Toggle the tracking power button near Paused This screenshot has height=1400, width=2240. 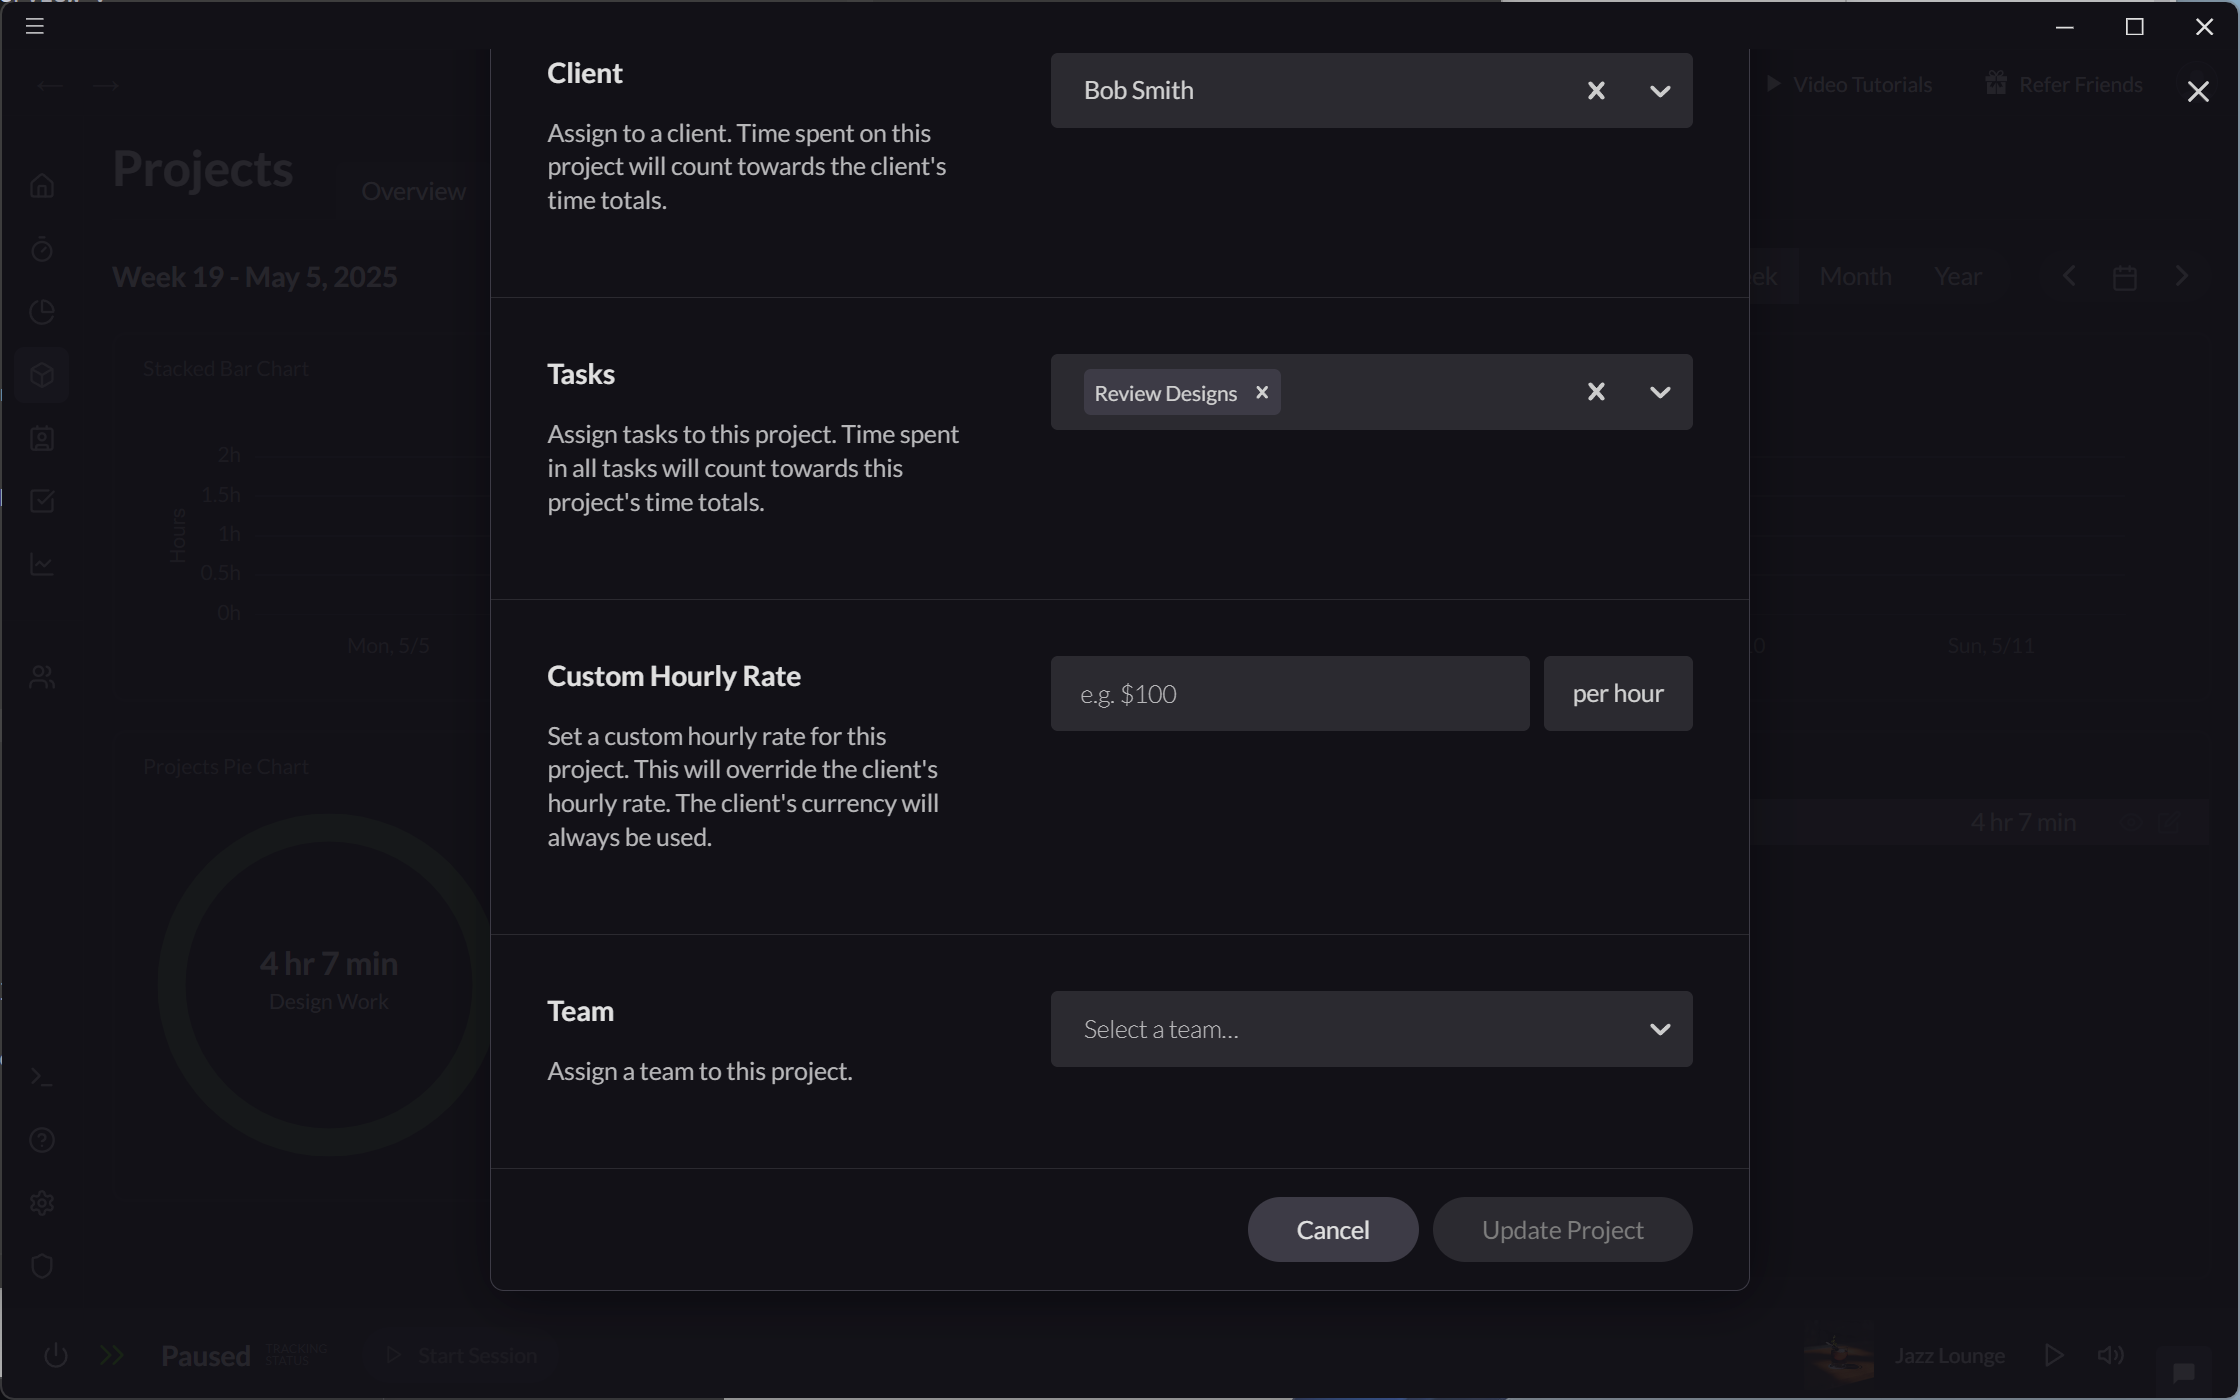pos(56,1355)
